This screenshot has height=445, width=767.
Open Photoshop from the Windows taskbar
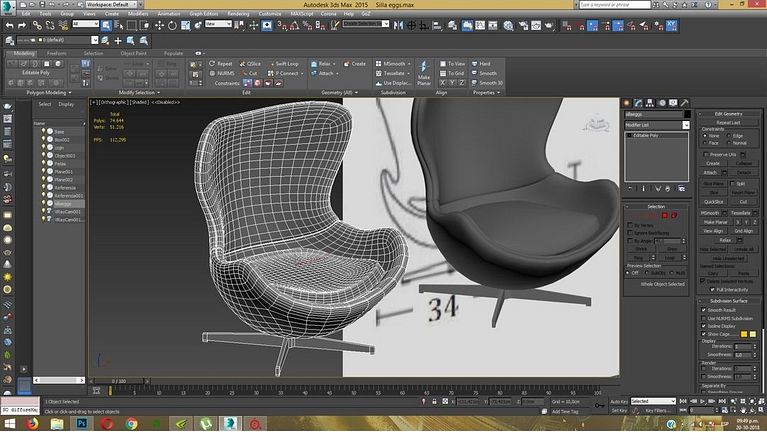coord(80,423)
